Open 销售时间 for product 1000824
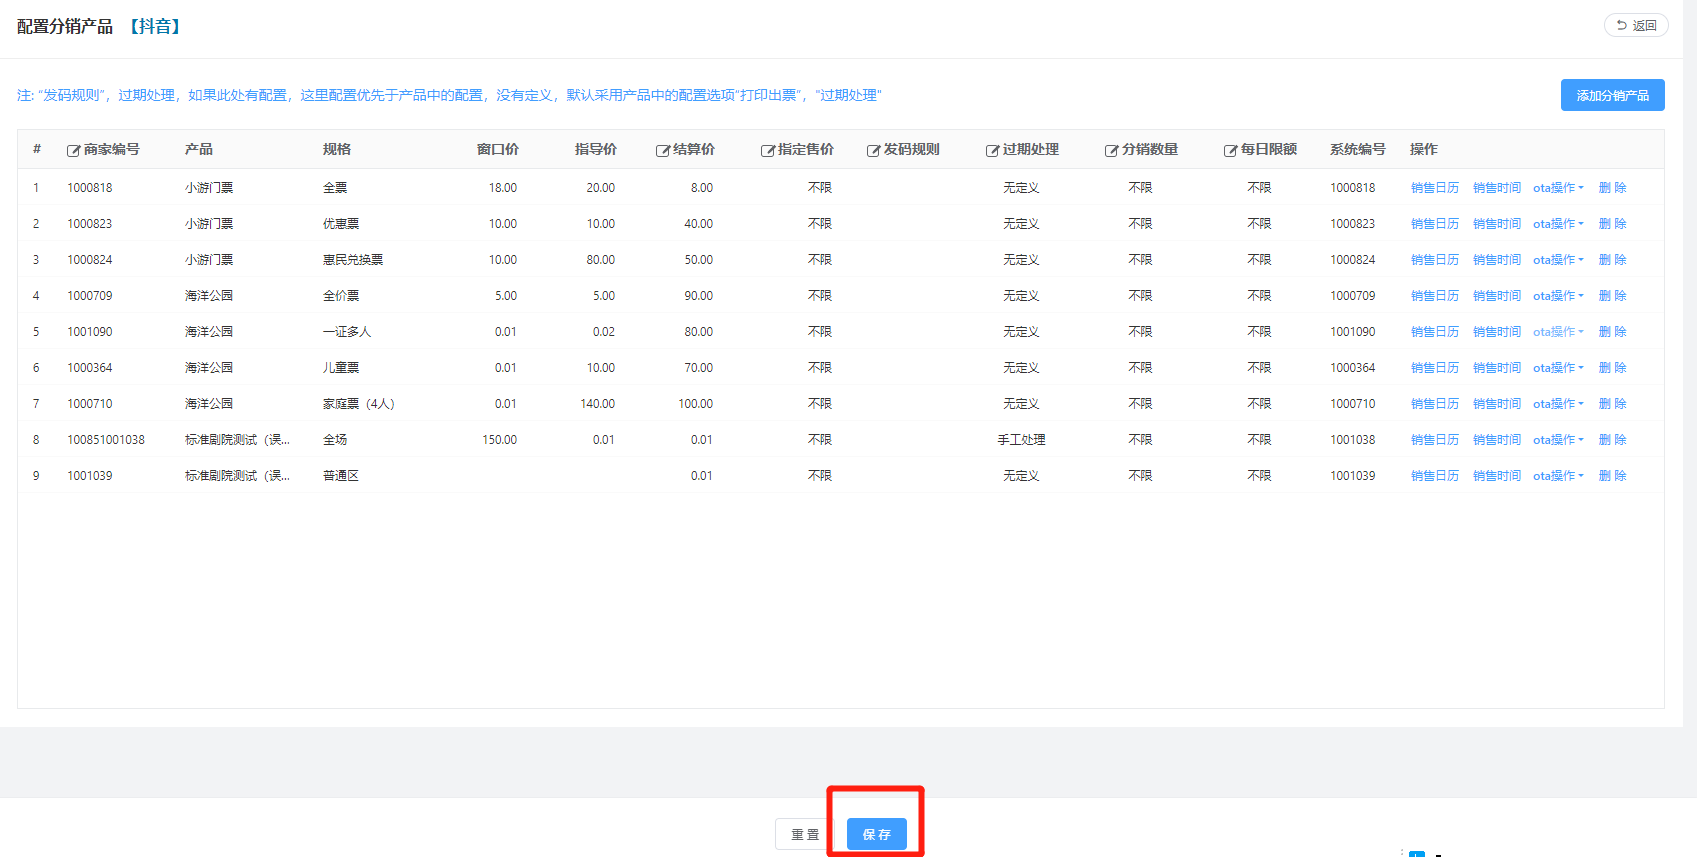1697x857 pixels. [x=1496, y=260]
